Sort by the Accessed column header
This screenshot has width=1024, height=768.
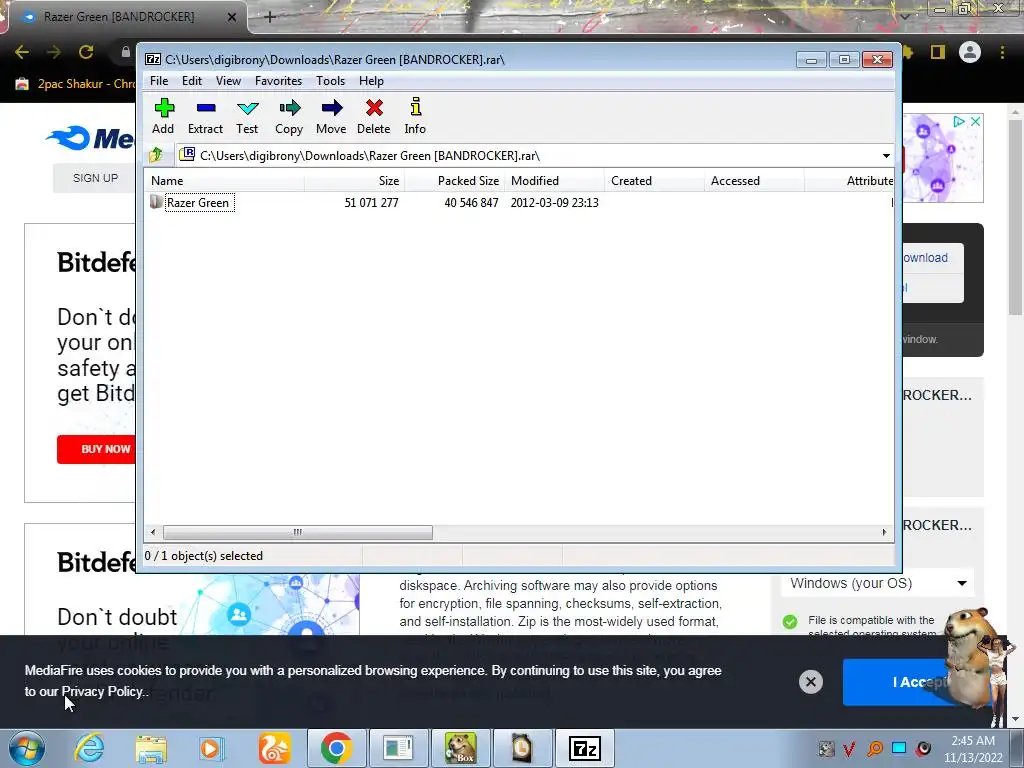(x=754, y=181)
